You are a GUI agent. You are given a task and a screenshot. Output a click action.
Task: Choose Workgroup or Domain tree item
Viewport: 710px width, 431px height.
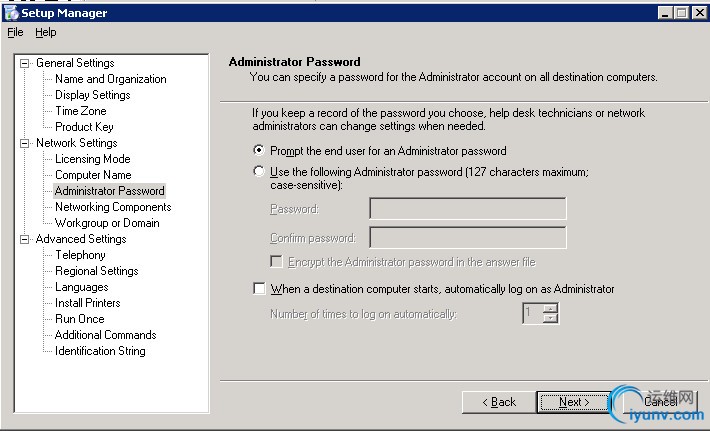[107, 223]
